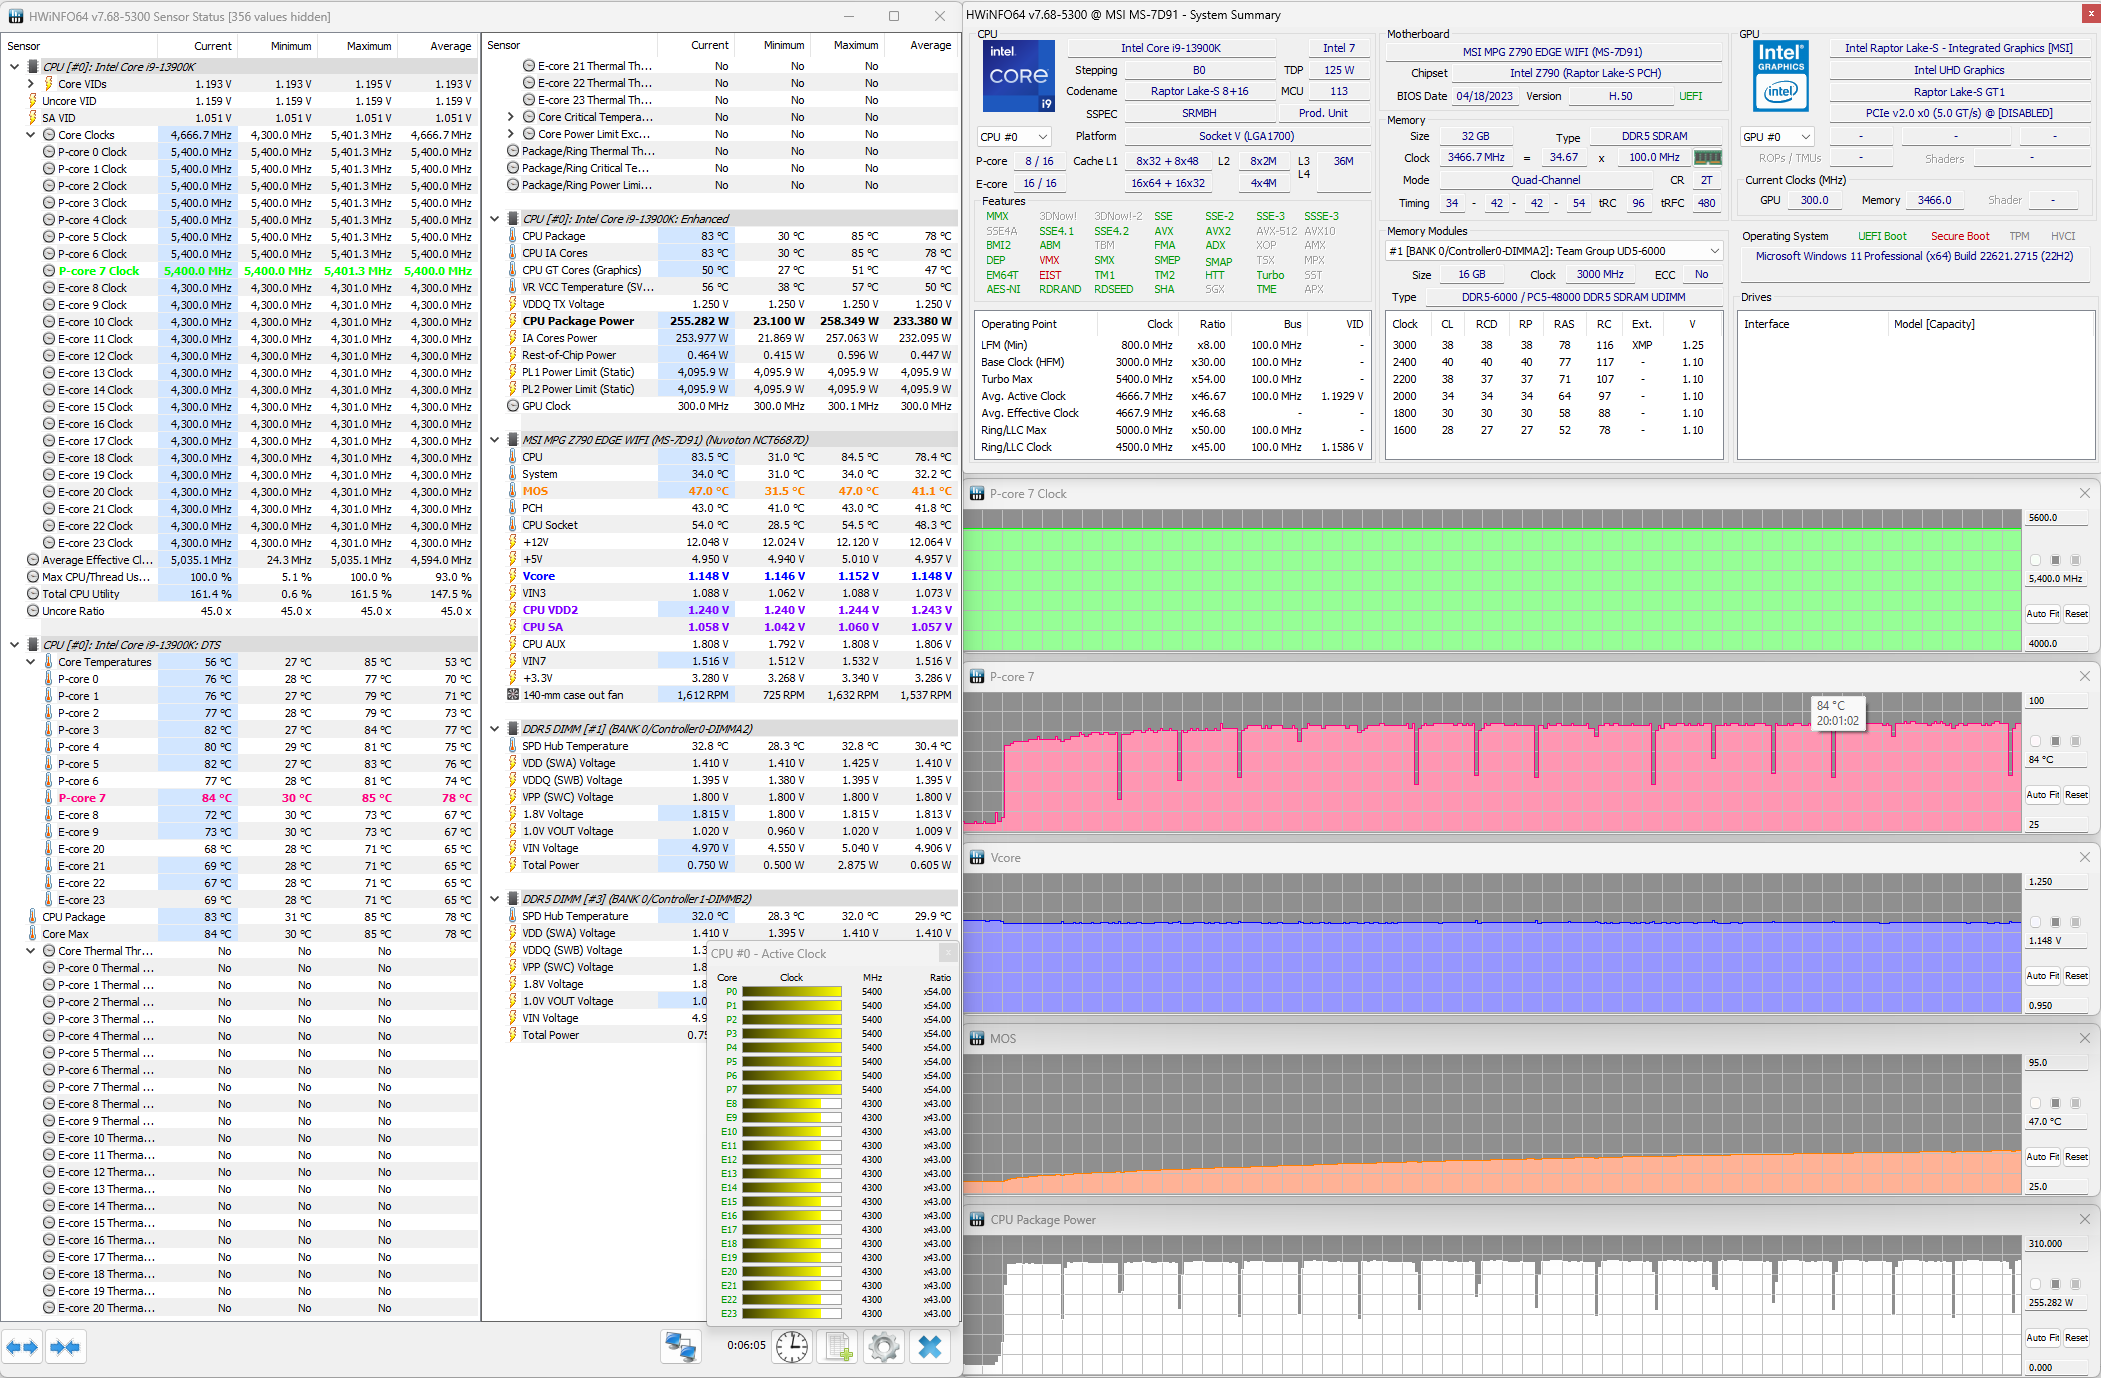
Task: Open the memory module selector dropdown
Action: click(x=1554, y=251)
